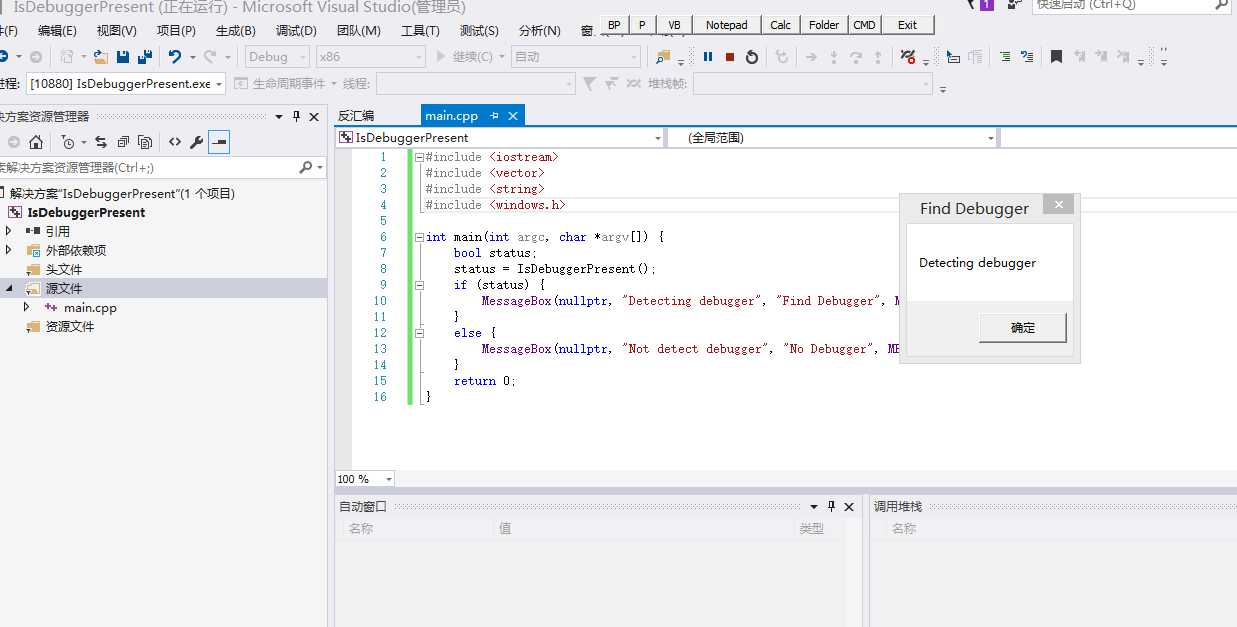Open the 生成(B) menu
Image resolution: width=1237 pixels, height=627 pixels.
[235, 31]
